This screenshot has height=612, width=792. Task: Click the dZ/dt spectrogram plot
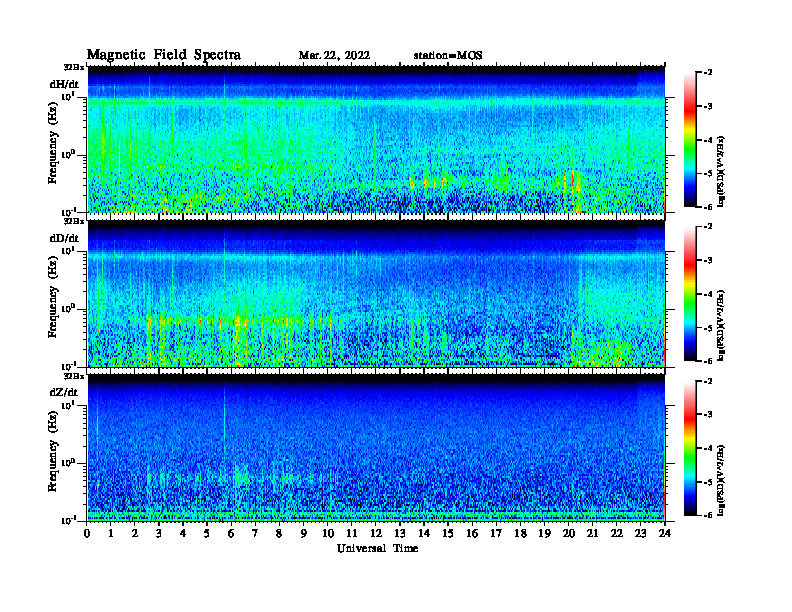tap(376, 448)
